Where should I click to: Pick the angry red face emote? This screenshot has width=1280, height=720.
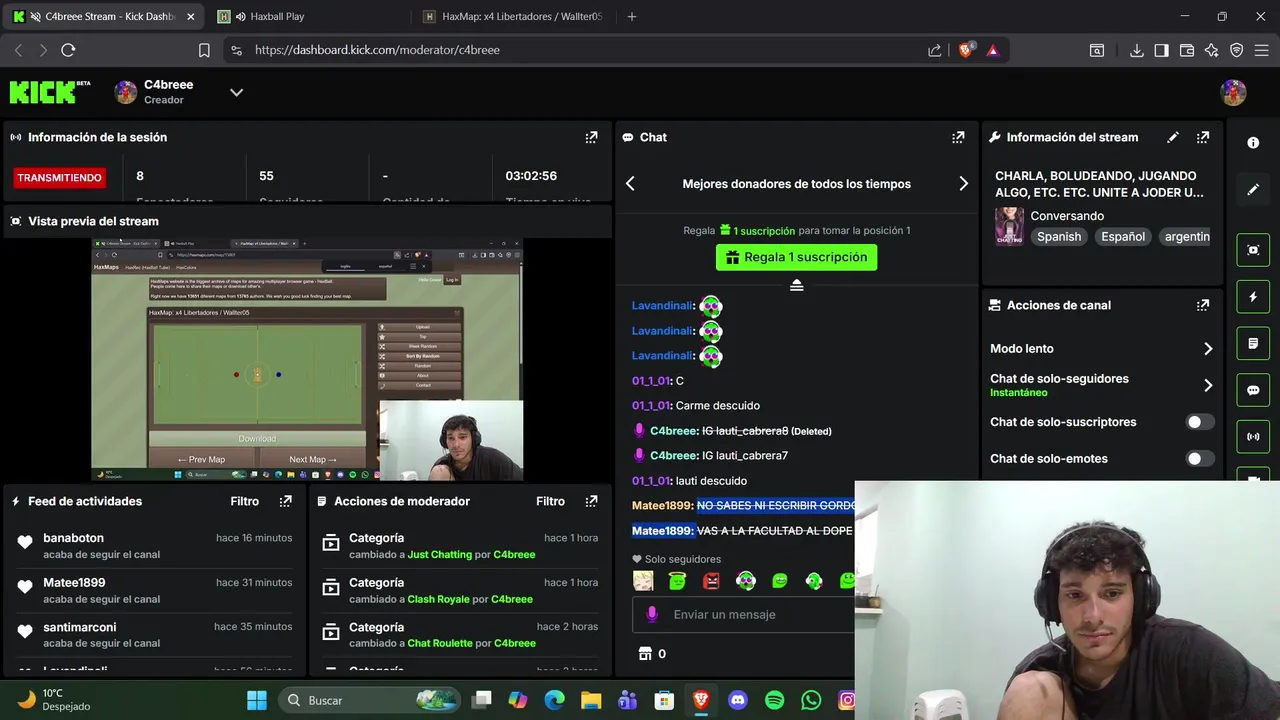711,580
